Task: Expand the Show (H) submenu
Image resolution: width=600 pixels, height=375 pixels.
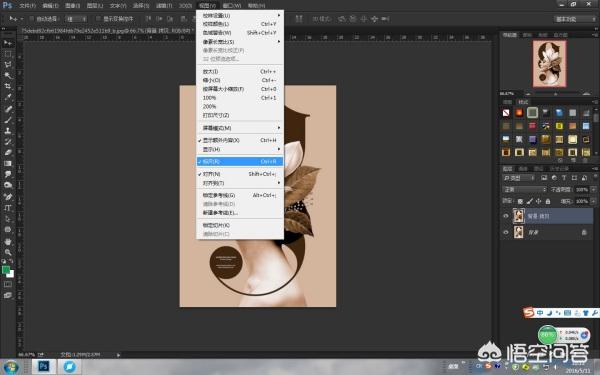Action: (240, 149)
